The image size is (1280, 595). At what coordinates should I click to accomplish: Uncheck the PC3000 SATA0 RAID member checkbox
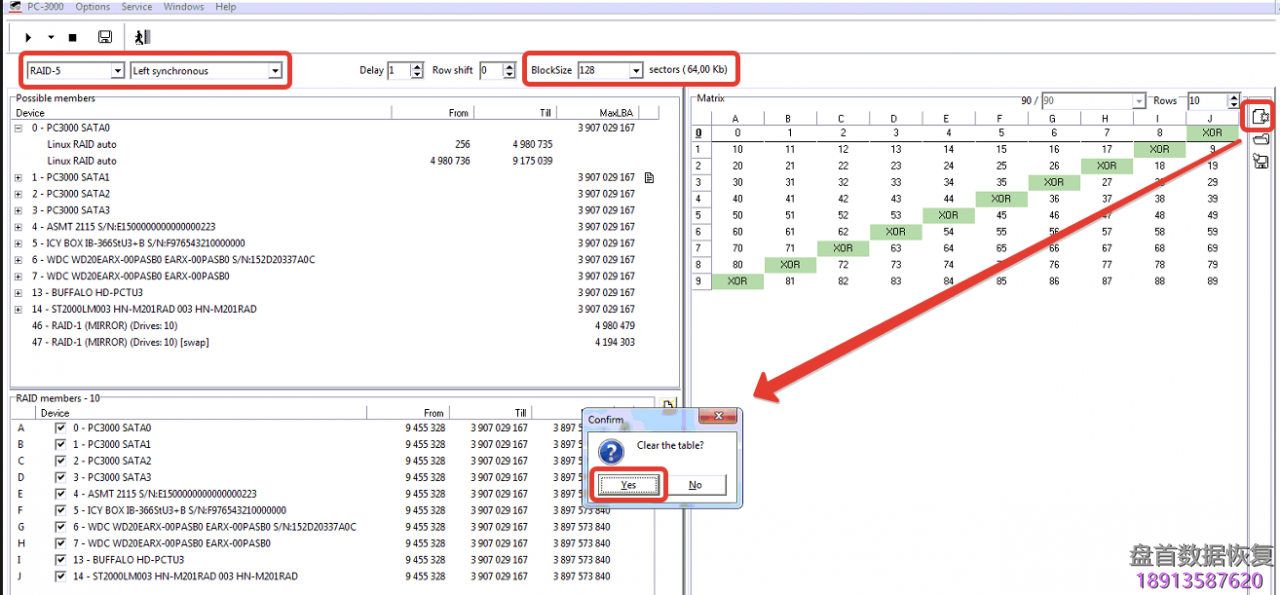pos(61,428)
